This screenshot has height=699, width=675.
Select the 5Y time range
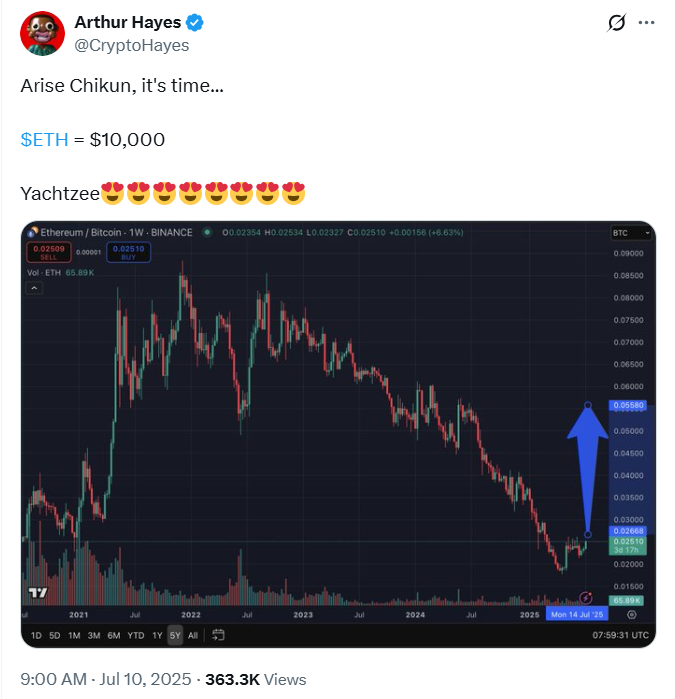175,635
